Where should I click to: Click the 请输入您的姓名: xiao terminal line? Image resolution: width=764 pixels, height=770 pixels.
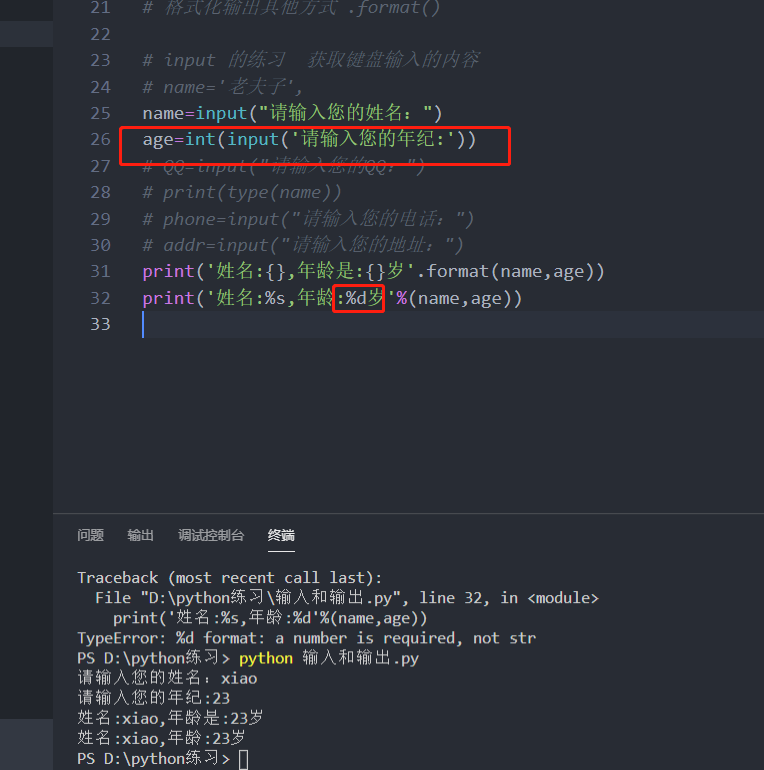167,678
